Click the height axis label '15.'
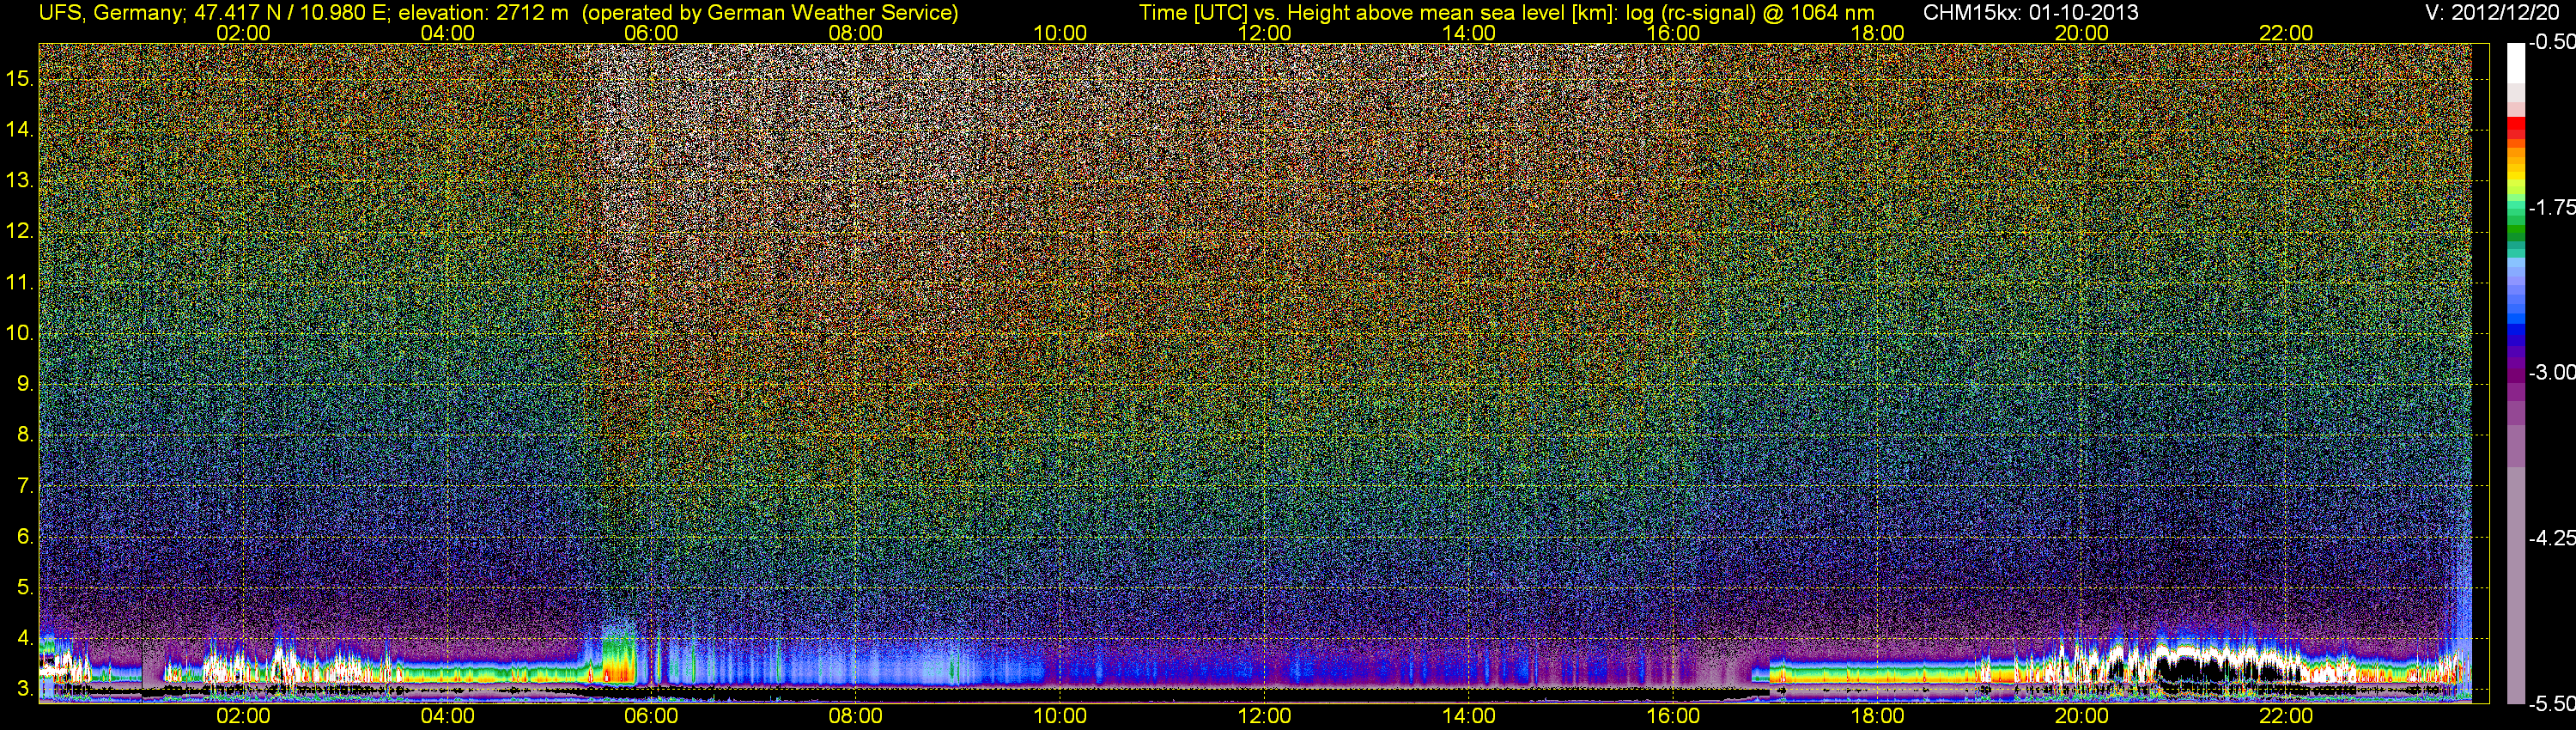The height and width of the screenshot is (730, 2576). (x=20, y=79)
